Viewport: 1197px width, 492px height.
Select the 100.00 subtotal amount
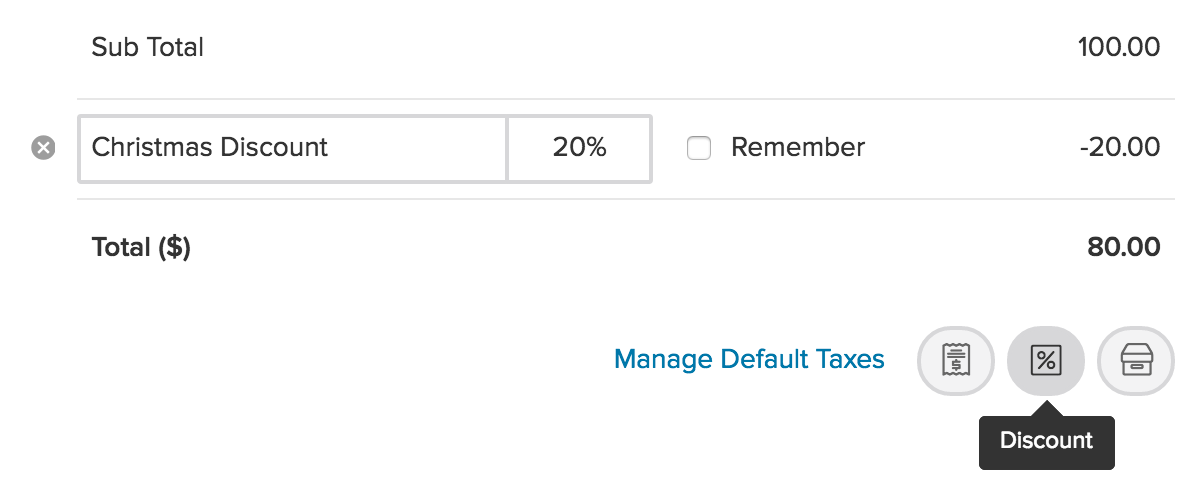click(1119, 47)
